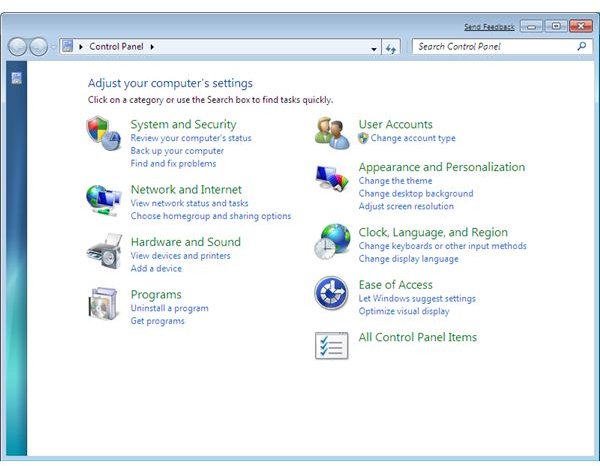
Task: Click the Control Panel icon in the address bar
Action: coord(67,46)
